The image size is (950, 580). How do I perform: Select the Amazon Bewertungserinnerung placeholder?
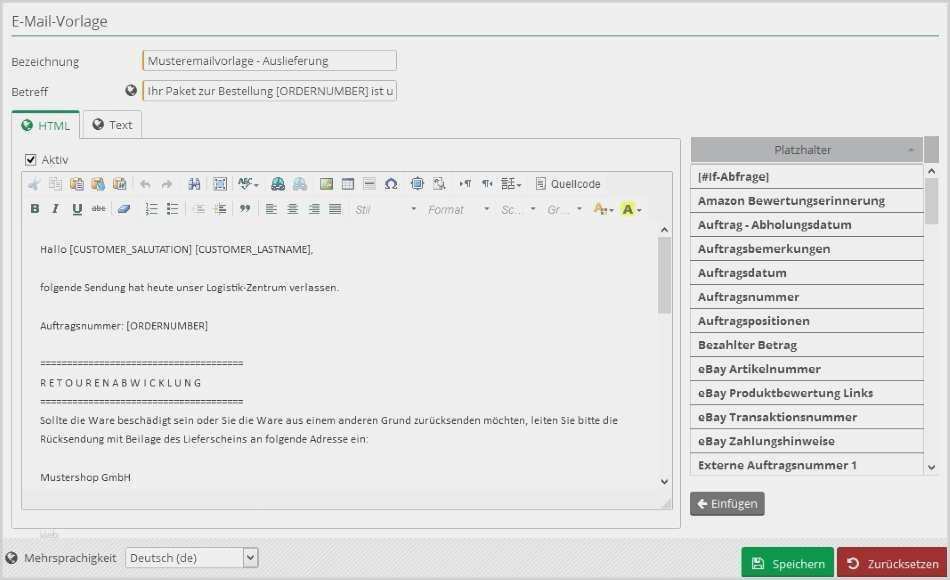point(806,201)
